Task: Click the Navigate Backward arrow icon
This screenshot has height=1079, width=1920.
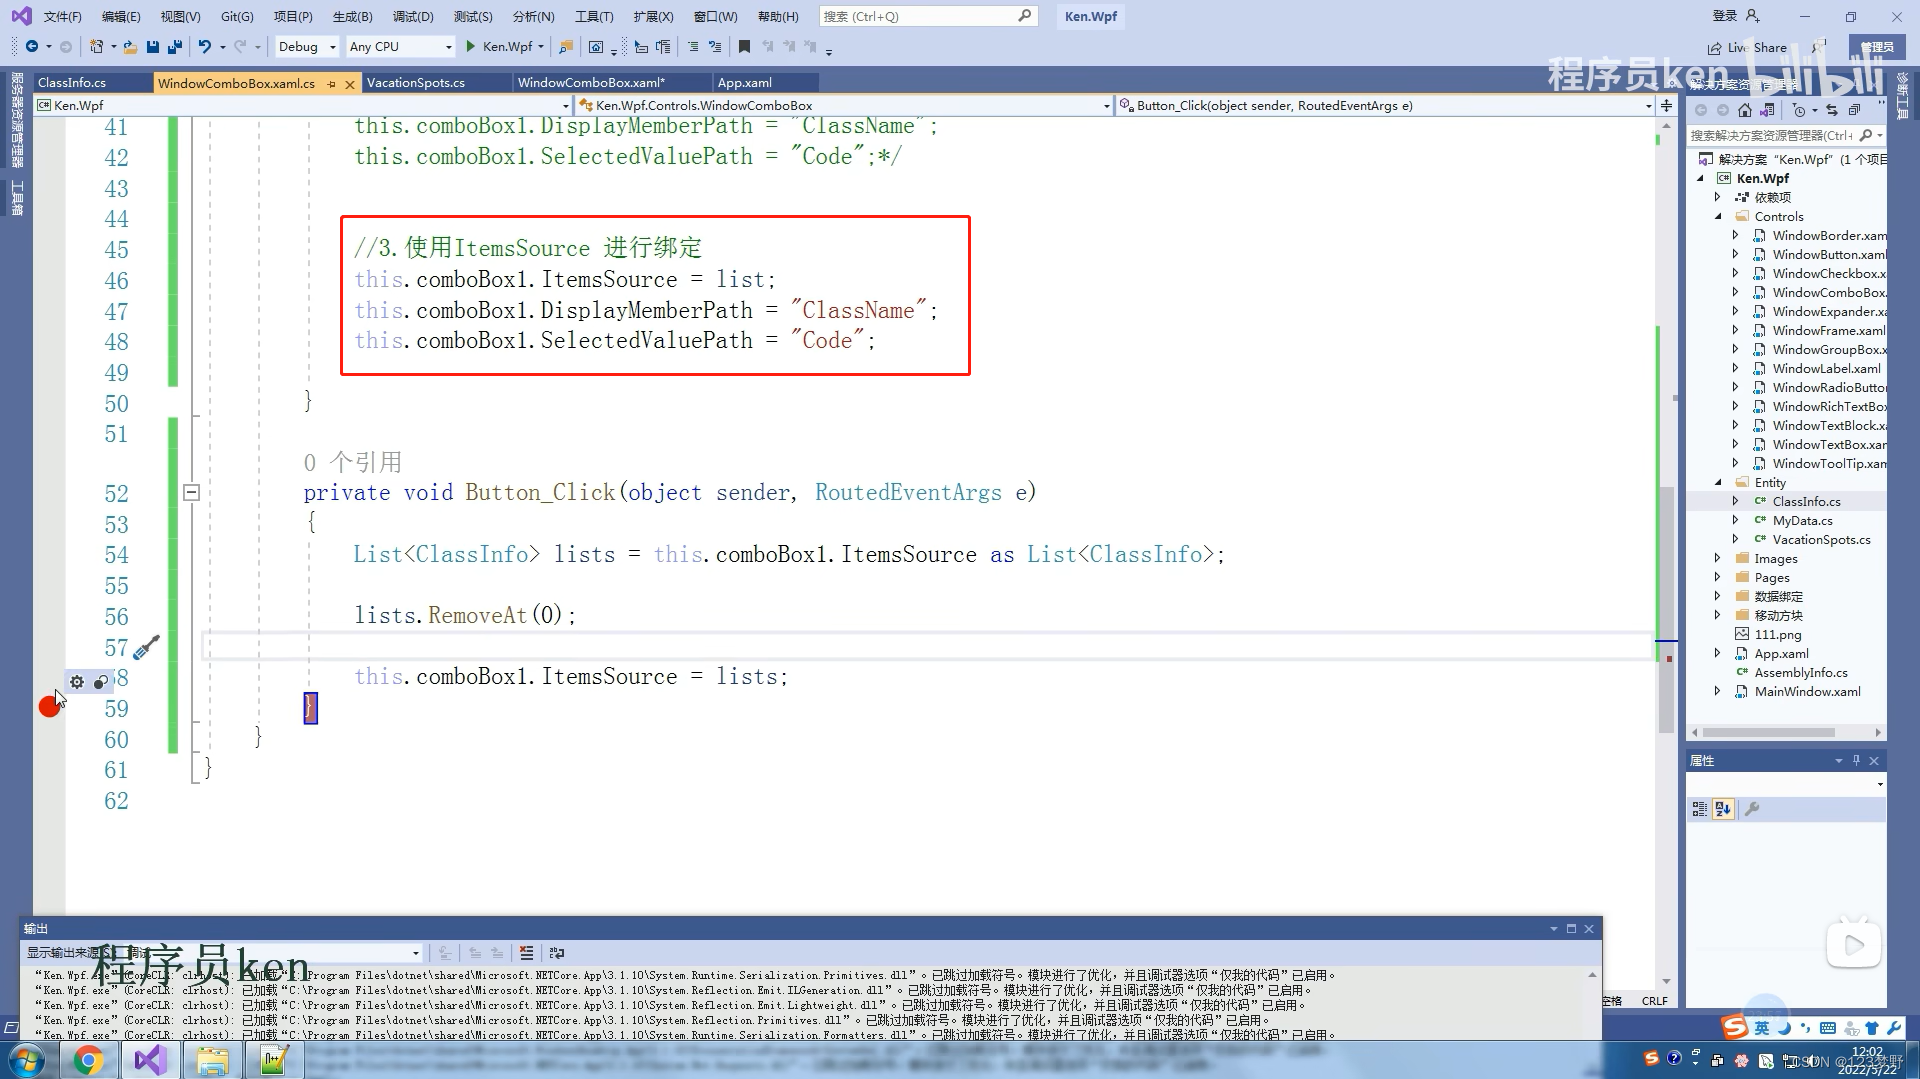Action: click(x=31, y=46)
